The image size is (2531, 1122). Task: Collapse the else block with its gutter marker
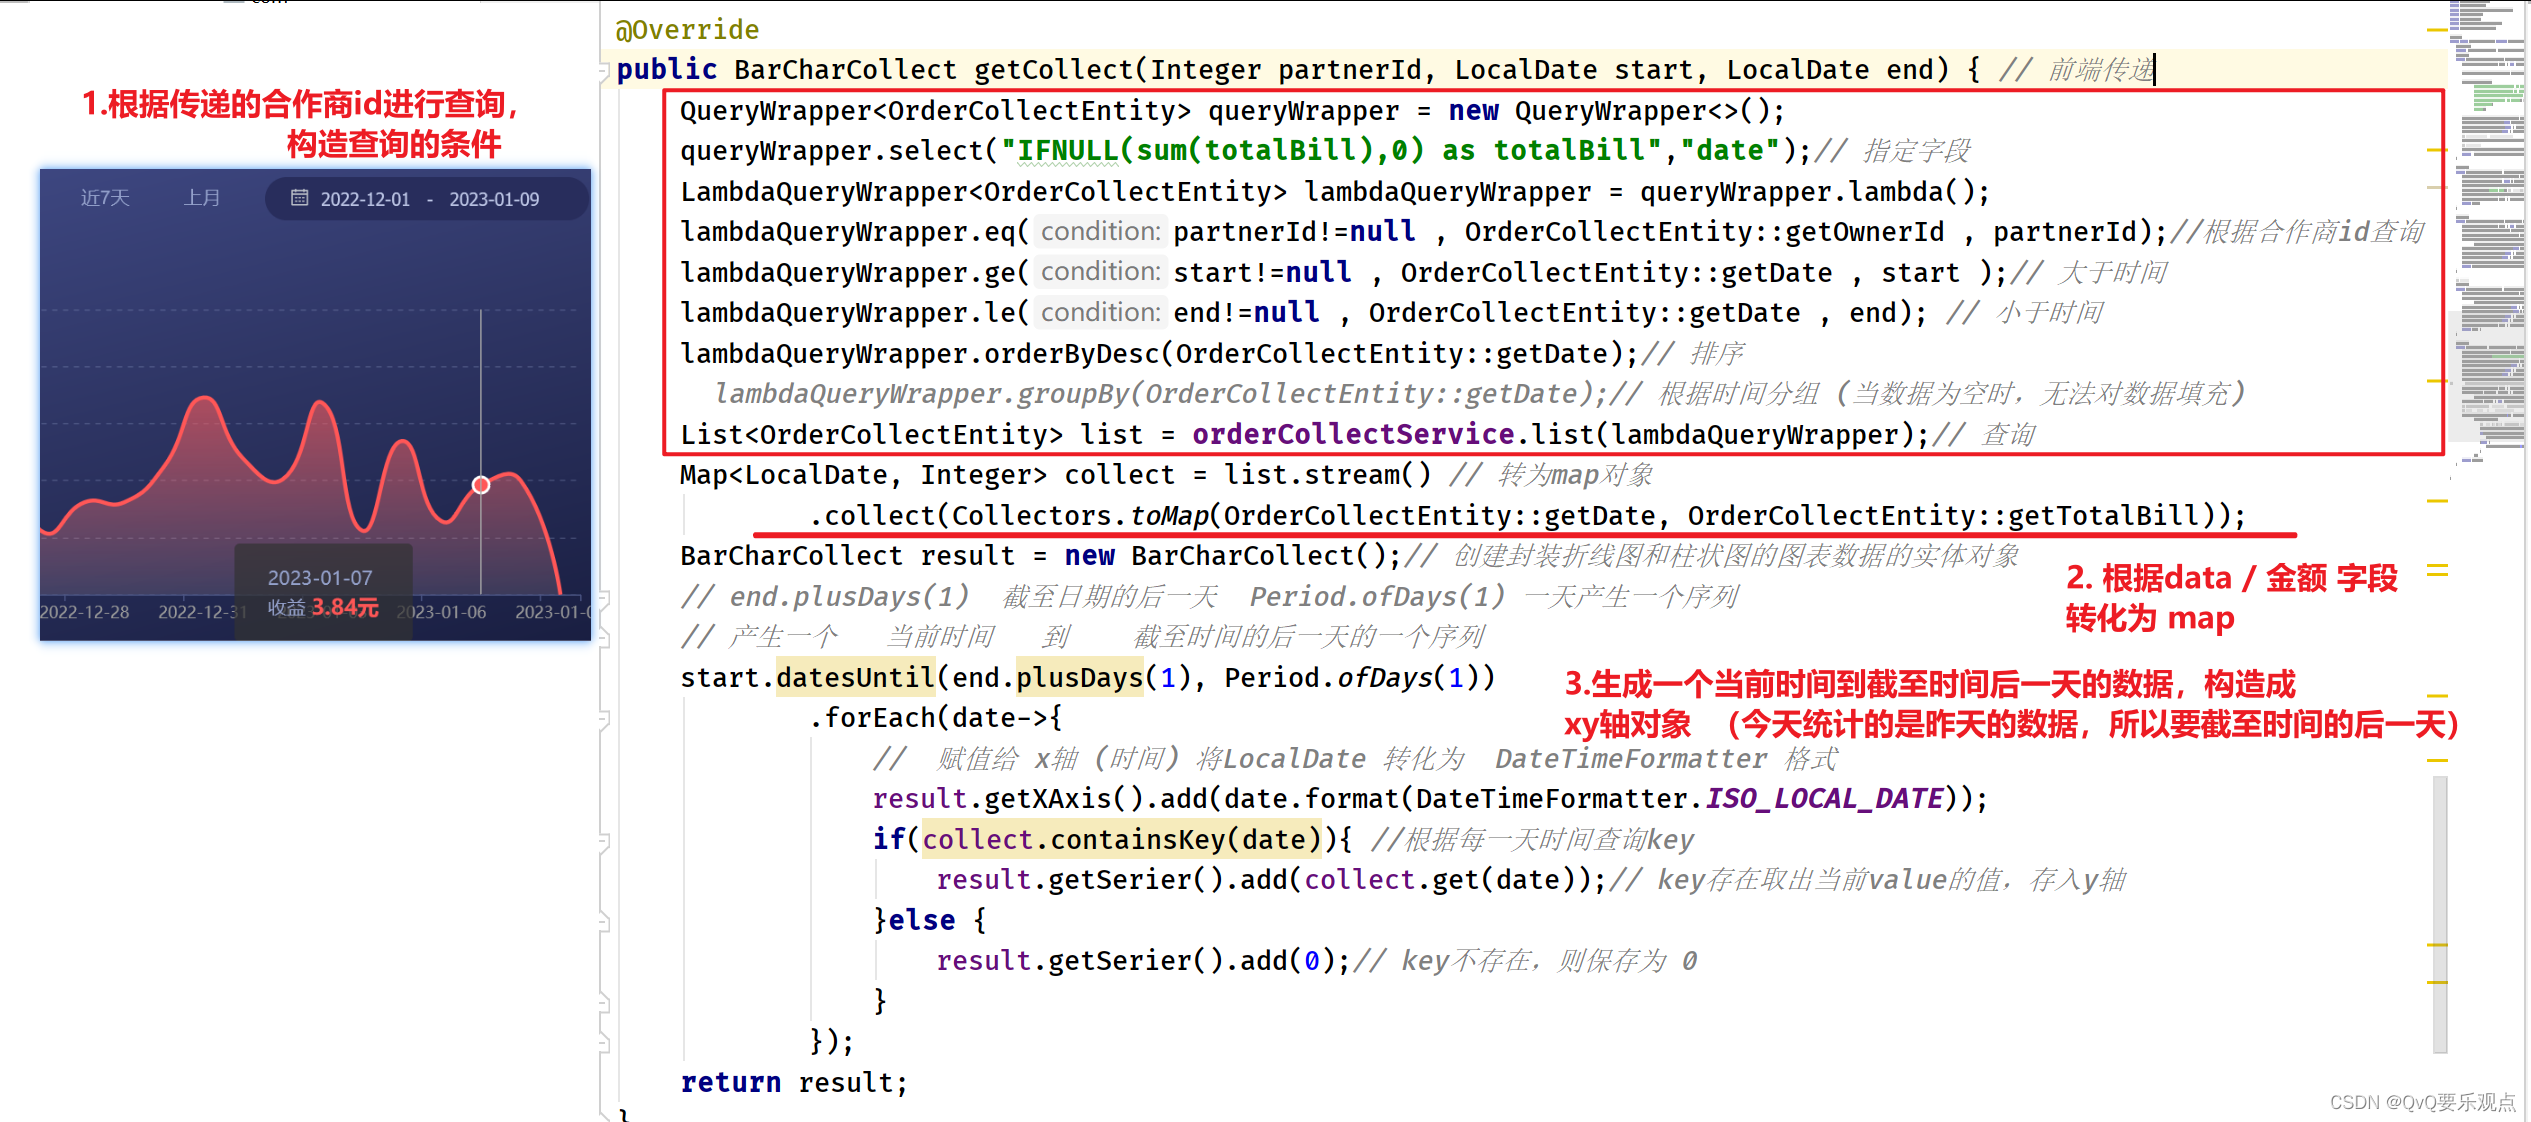(x=604, y=921)
